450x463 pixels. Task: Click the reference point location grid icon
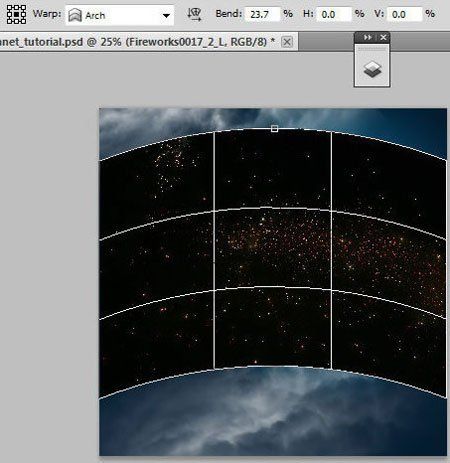coord(16,14)
